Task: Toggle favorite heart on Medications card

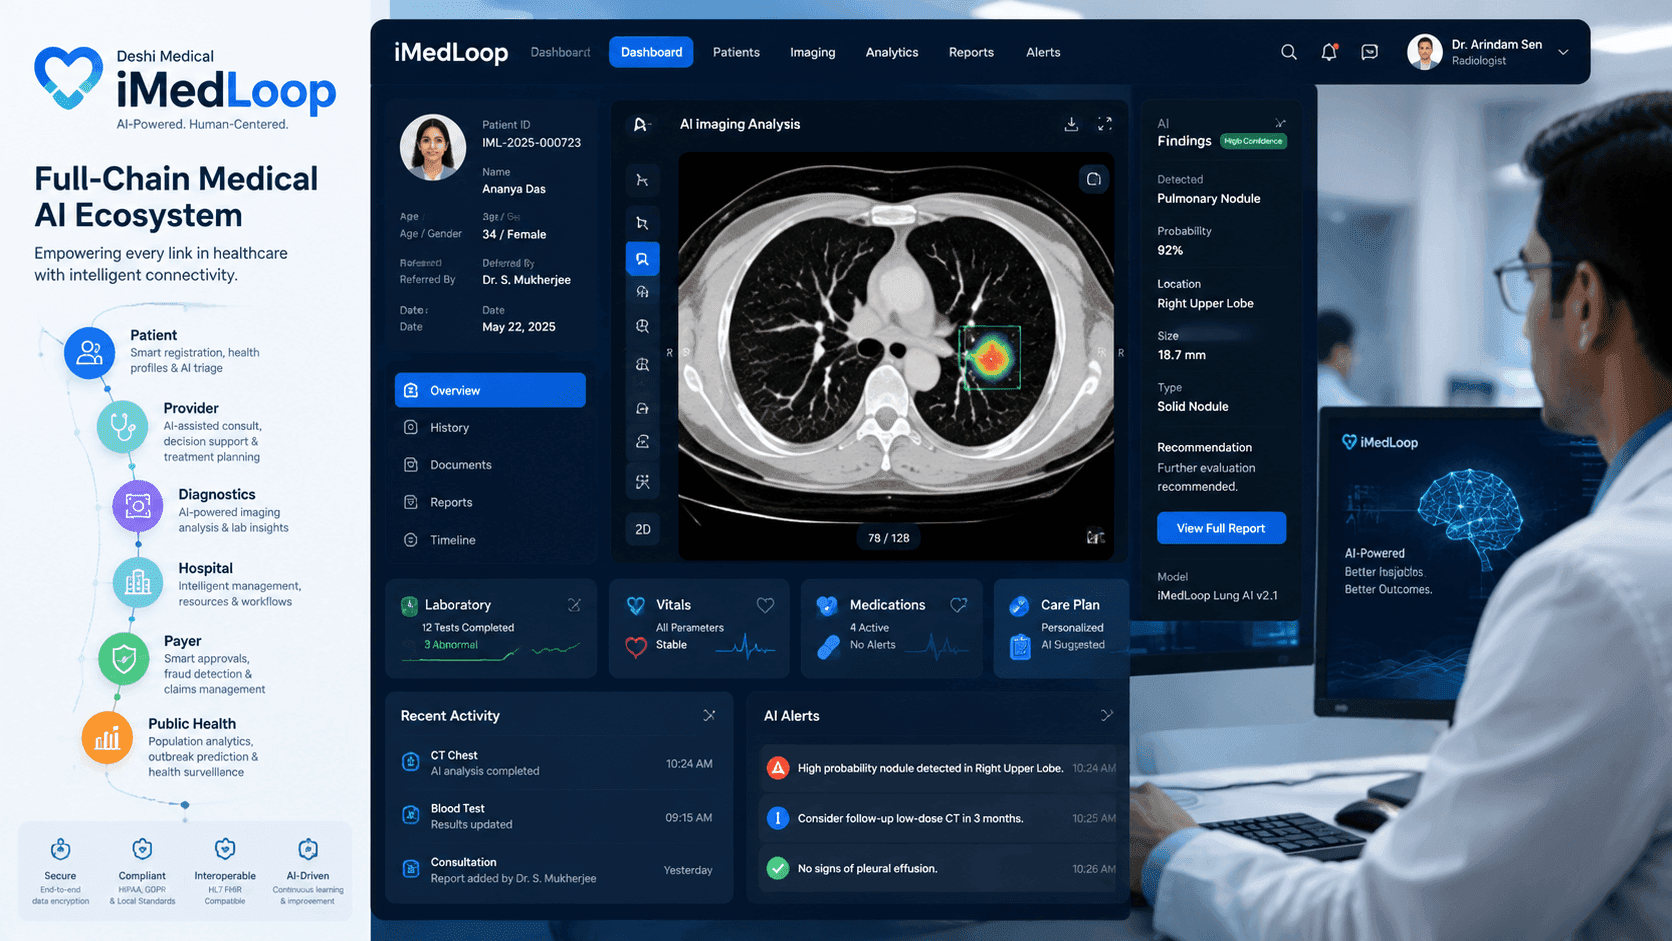Action: click(958, 605)
